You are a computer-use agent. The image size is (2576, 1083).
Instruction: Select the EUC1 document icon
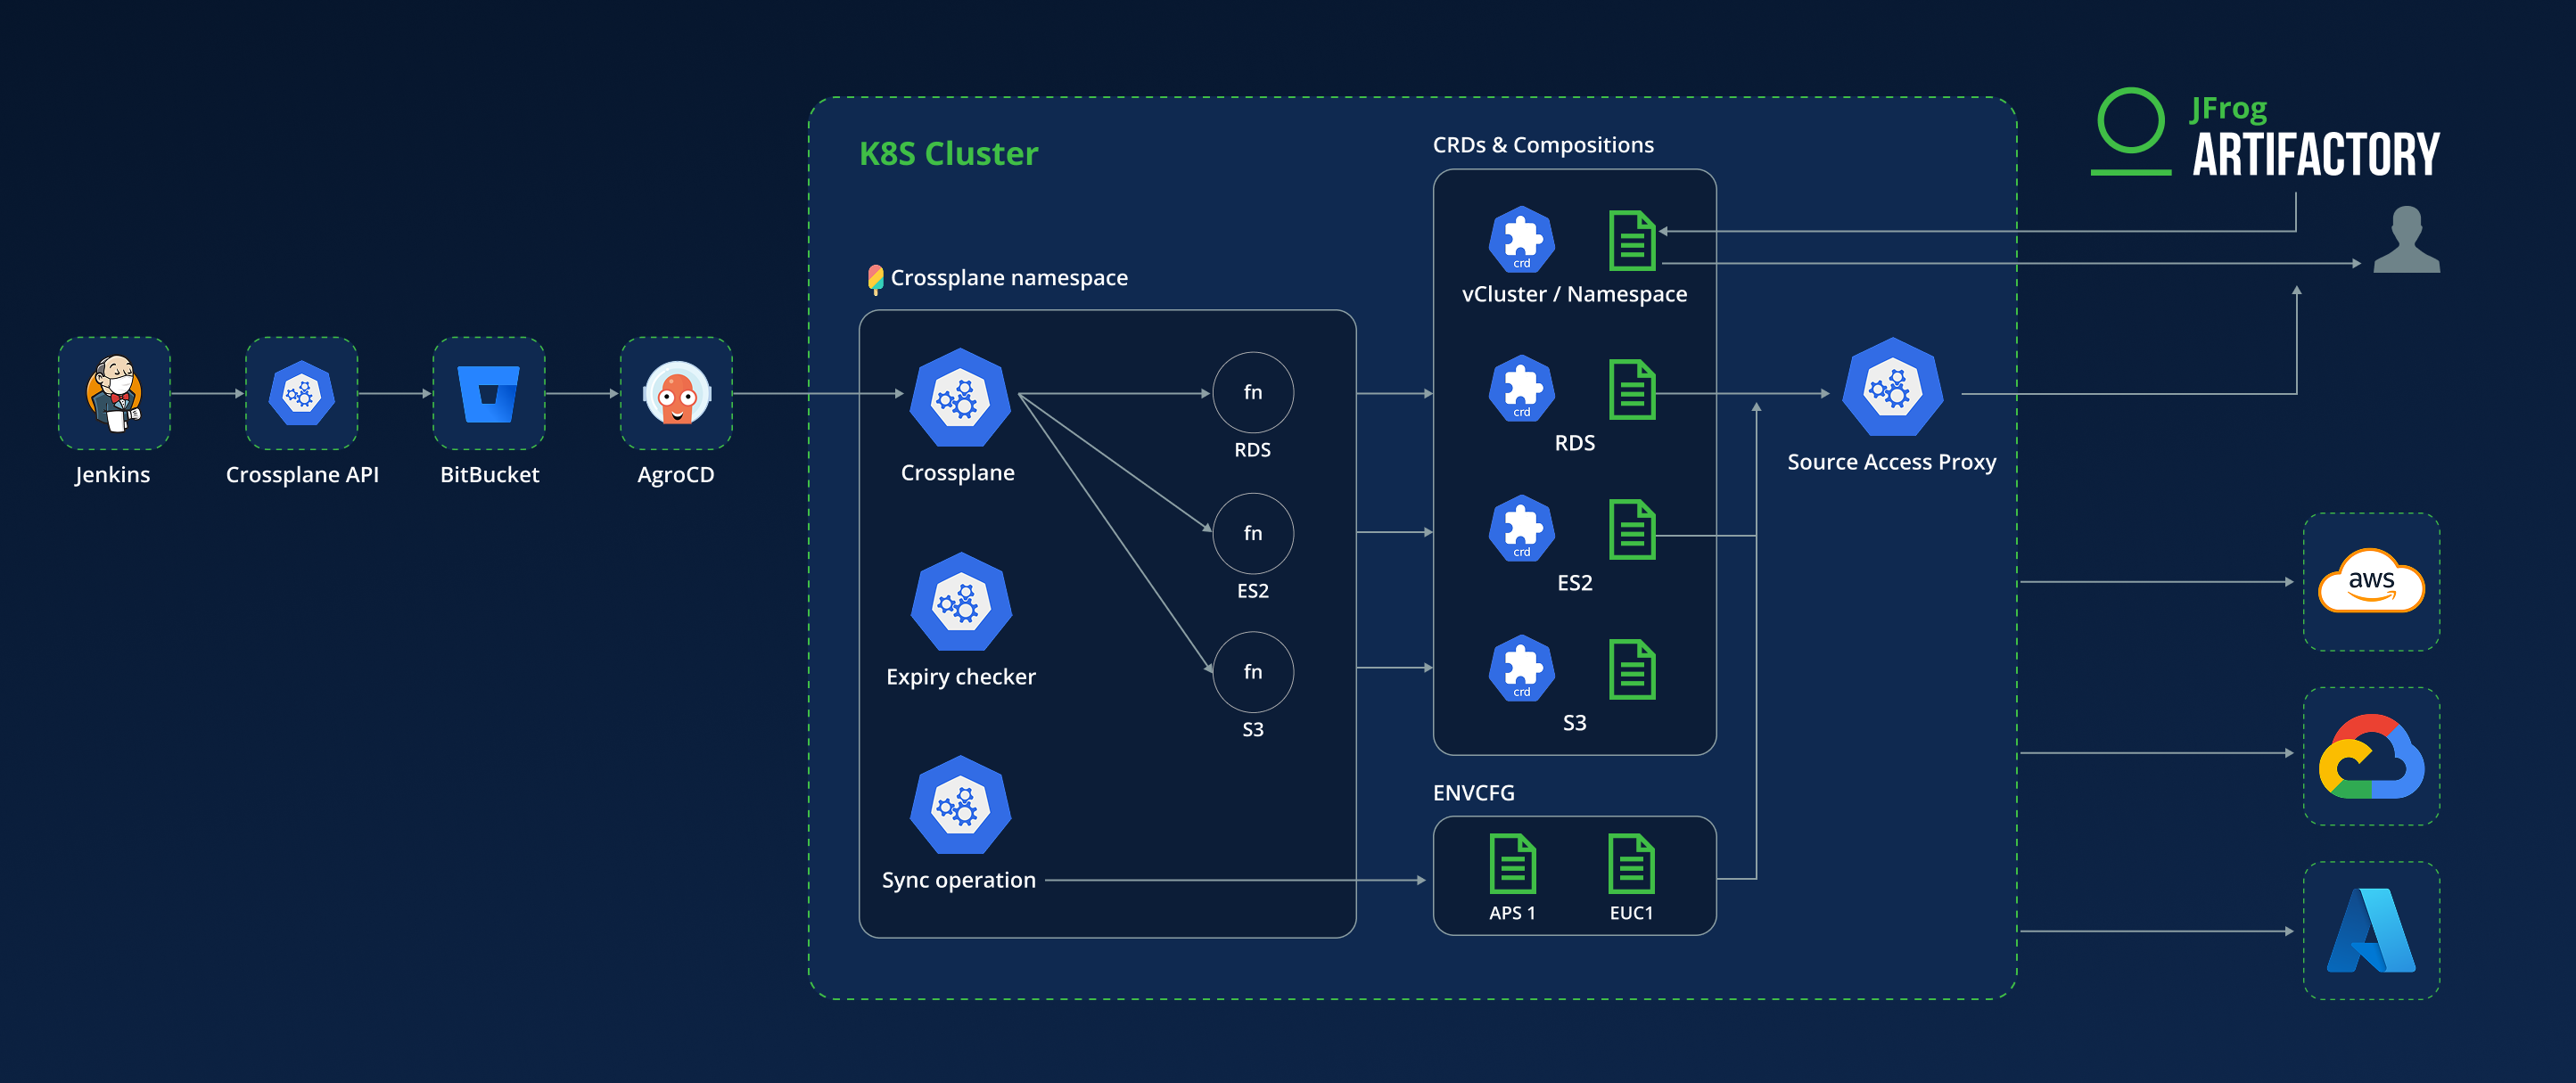coord(1631,863)
